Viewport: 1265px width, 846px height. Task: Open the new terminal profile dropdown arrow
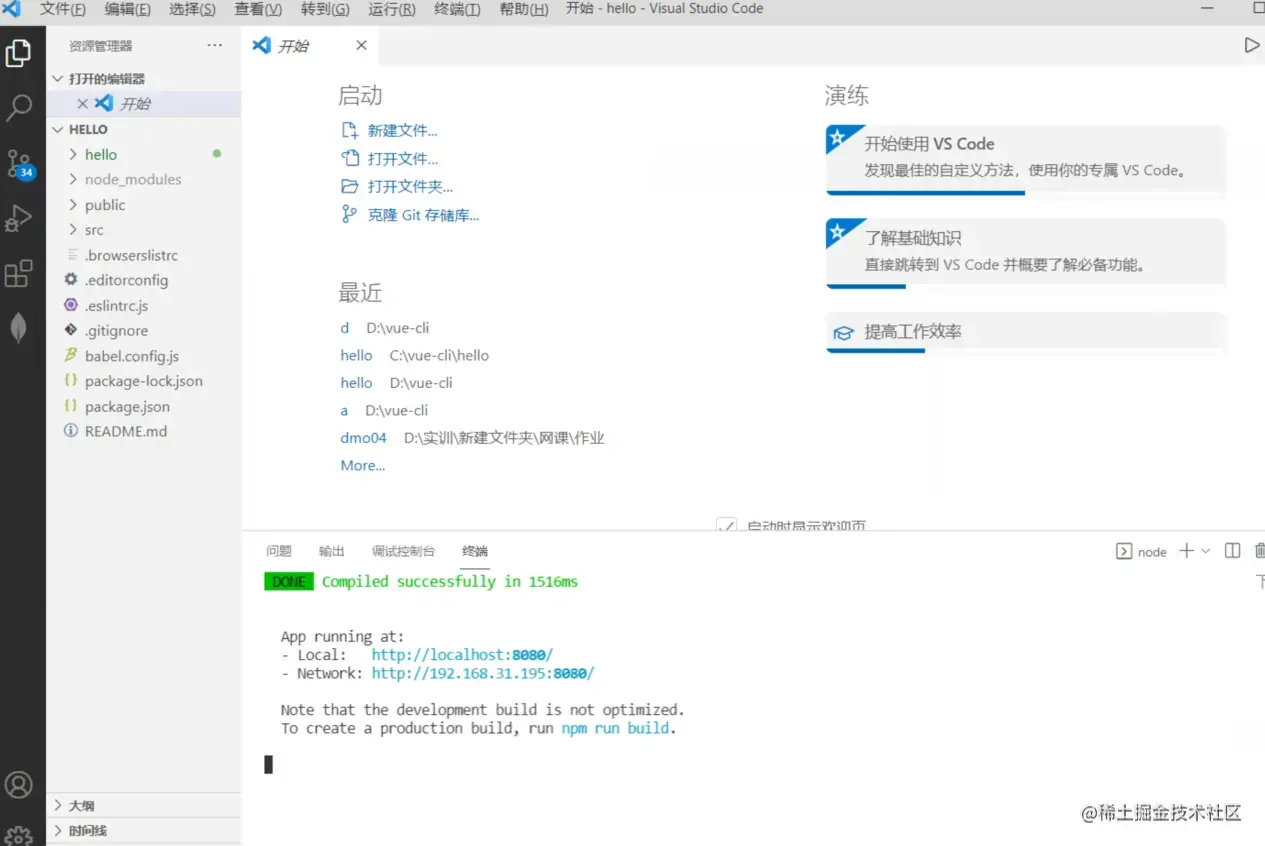click(x=1205, y=551)
